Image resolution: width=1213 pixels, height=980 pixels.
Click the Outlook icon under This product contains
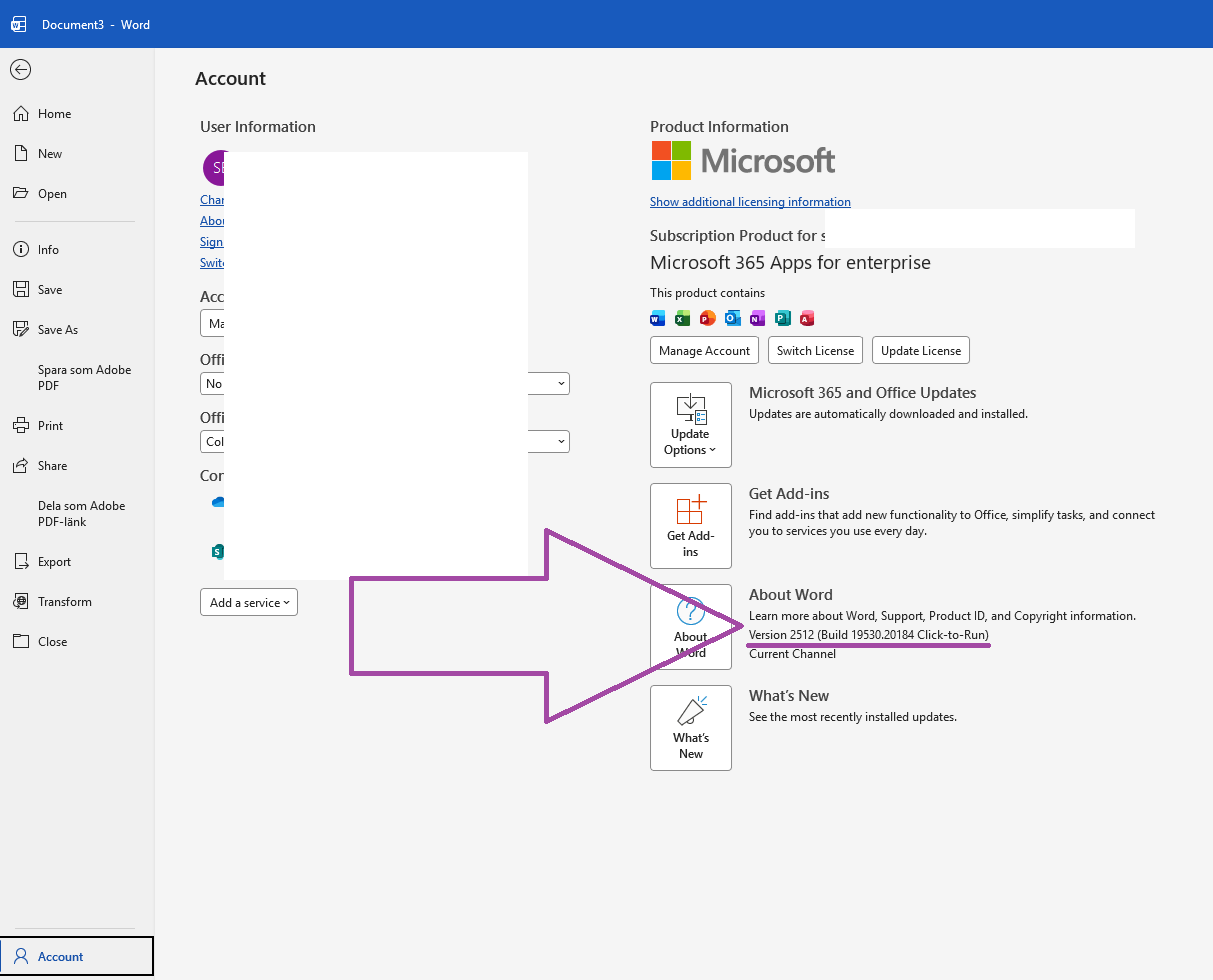point(732,318)
